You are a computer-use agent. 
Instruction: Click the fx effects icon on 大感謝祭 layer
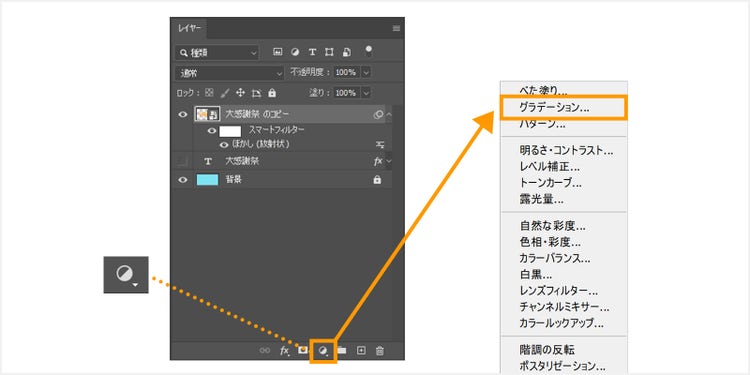(377, 161)
